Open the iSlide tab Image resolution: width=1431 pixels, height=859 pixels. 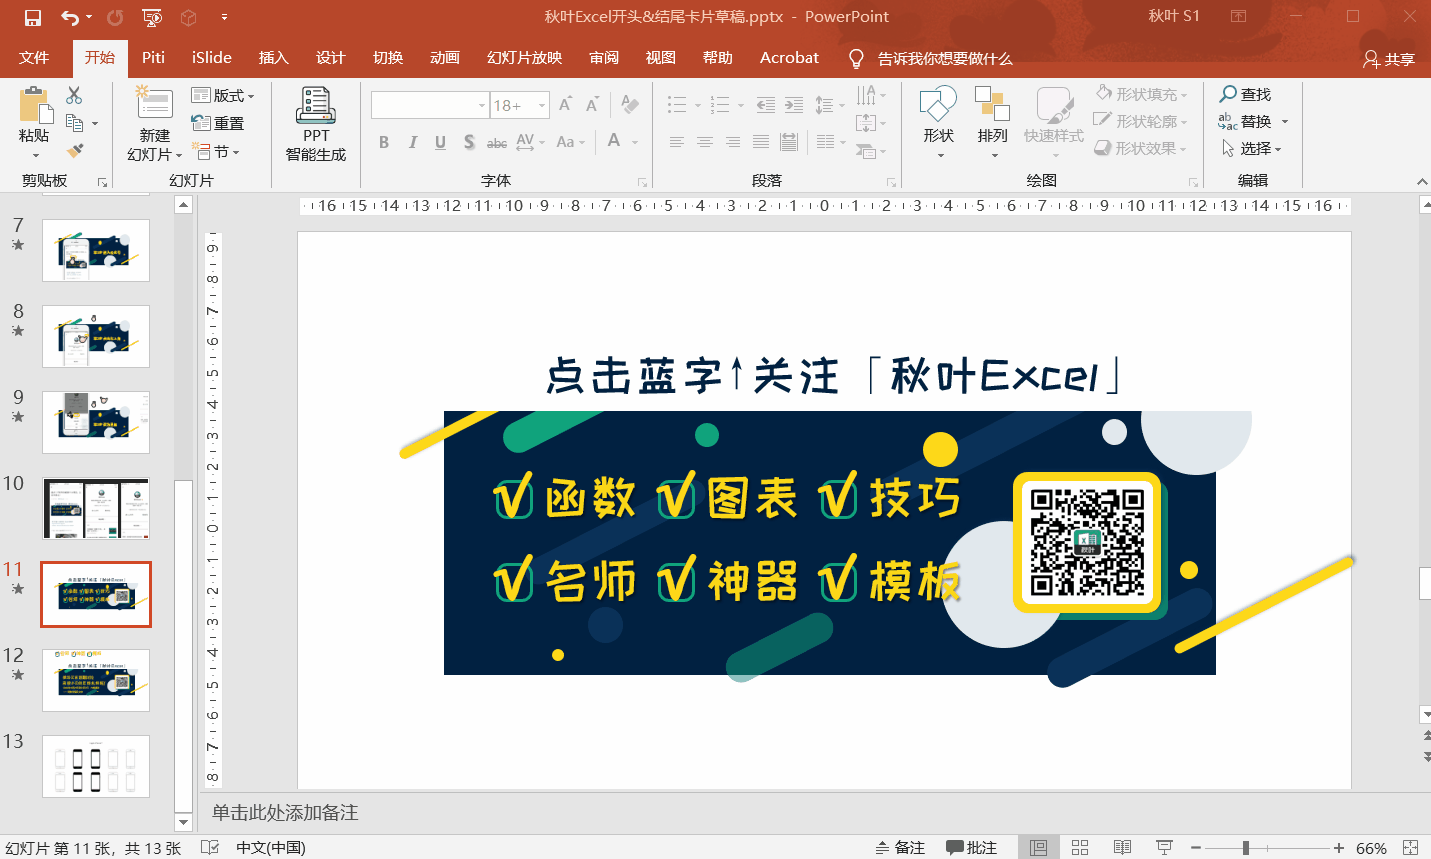pyautogui.click(x=211, y=57)
